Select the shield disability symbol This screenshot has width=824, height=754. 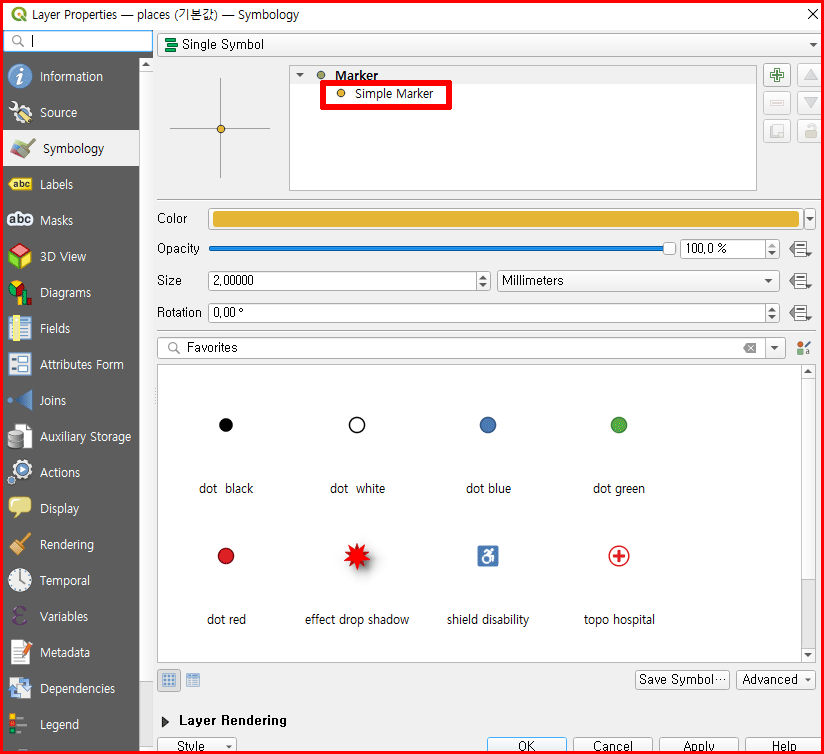[488, 556]
